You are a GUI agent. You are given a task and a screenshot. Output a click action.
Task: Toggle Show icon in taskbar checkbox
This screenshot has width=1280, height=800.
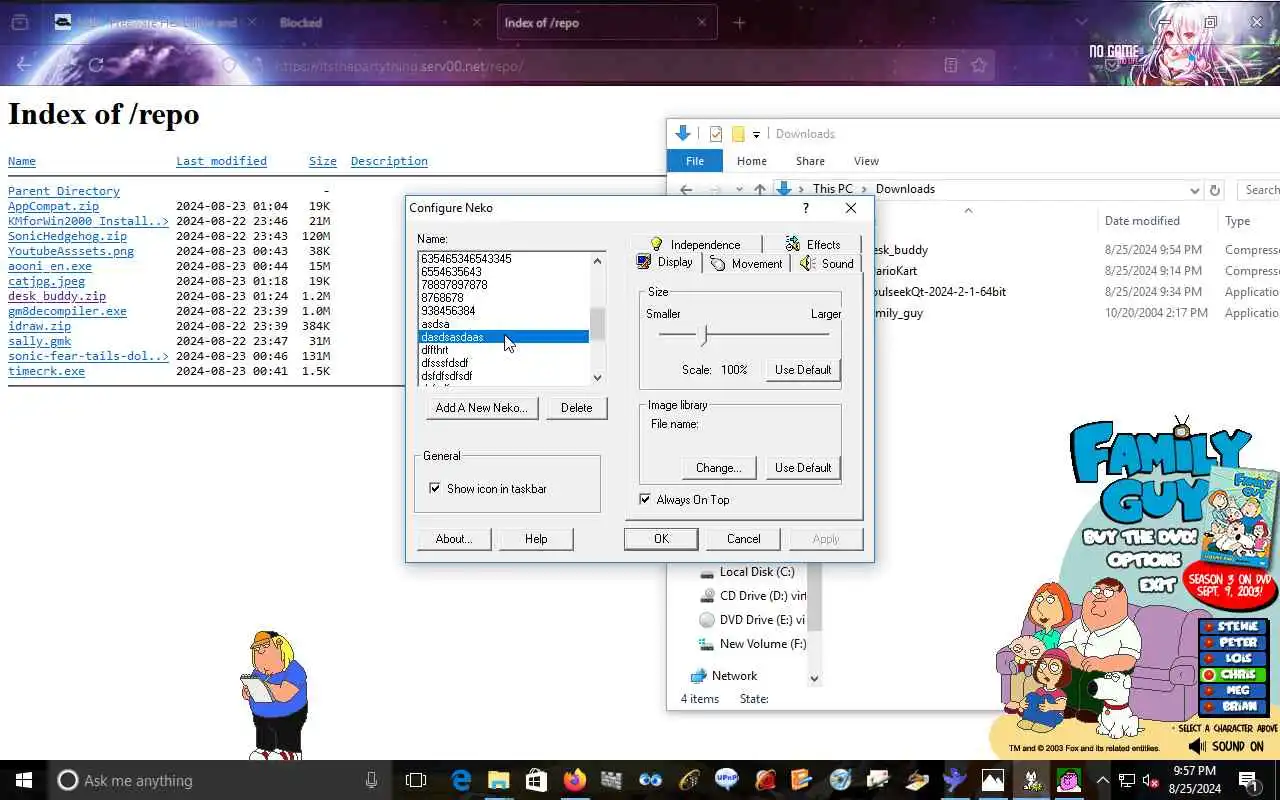pos(435,489)
